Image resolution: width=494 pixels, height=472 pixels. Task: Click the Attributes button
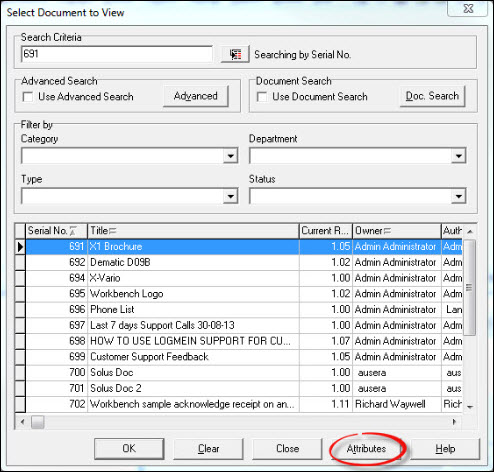366,449
